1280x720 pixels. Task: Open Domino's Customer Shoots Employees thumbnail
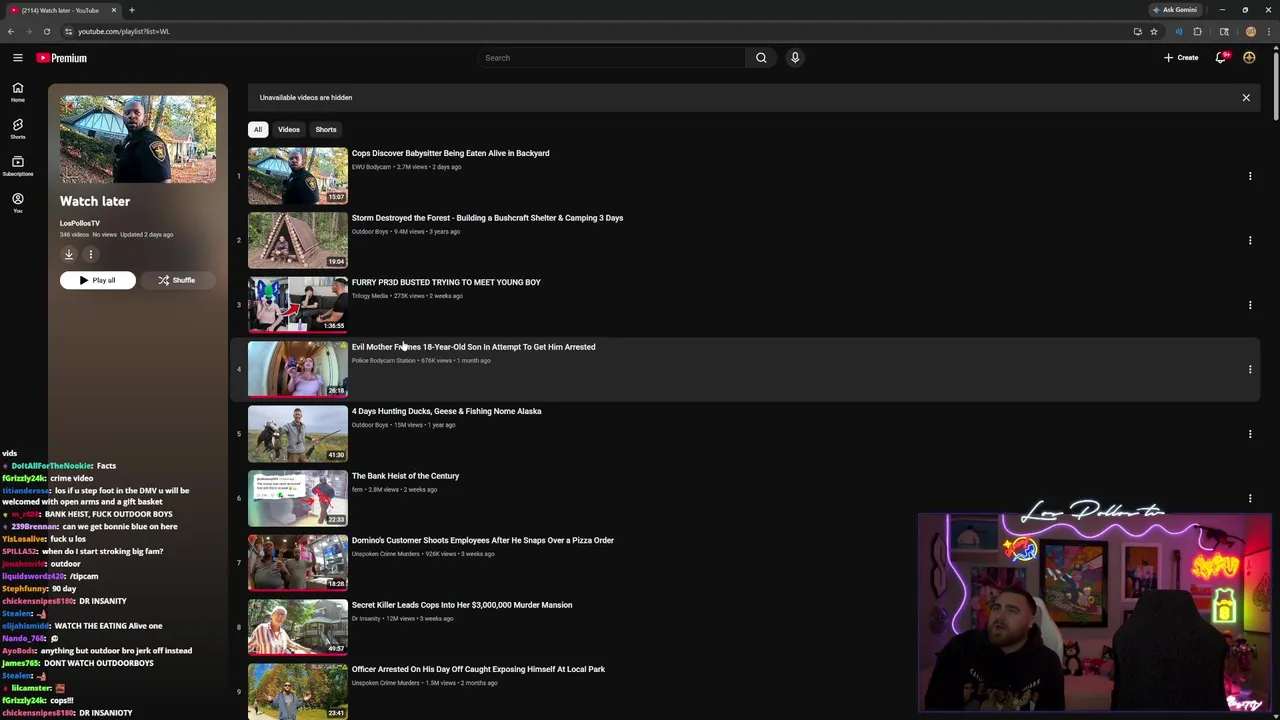click(298, 563)
